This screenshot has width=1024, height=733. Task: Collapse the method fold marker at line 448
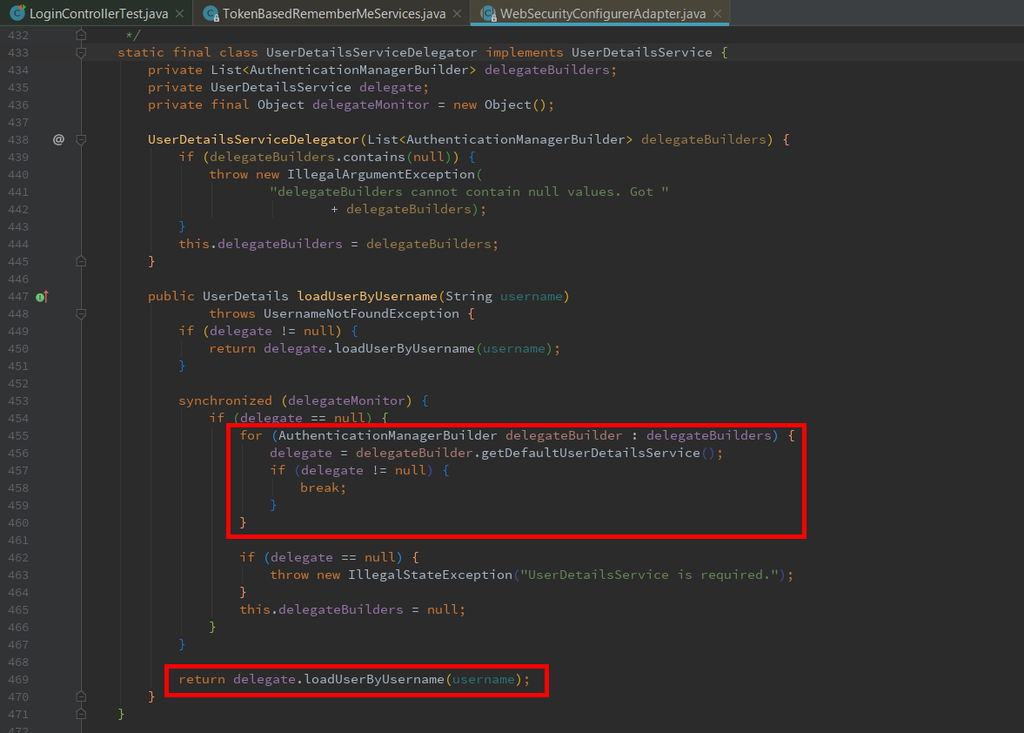pyautogui.click(x=81, y=314)
